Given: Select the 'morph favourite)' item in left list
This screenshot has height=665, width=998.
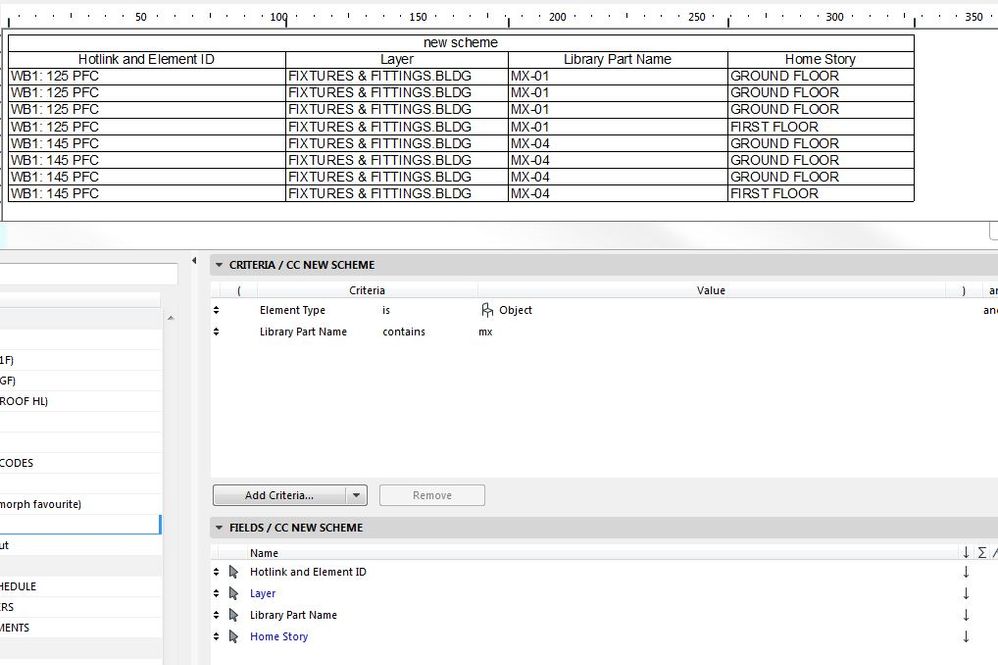Looking at the screenshot, I should [x=80, y=504].
